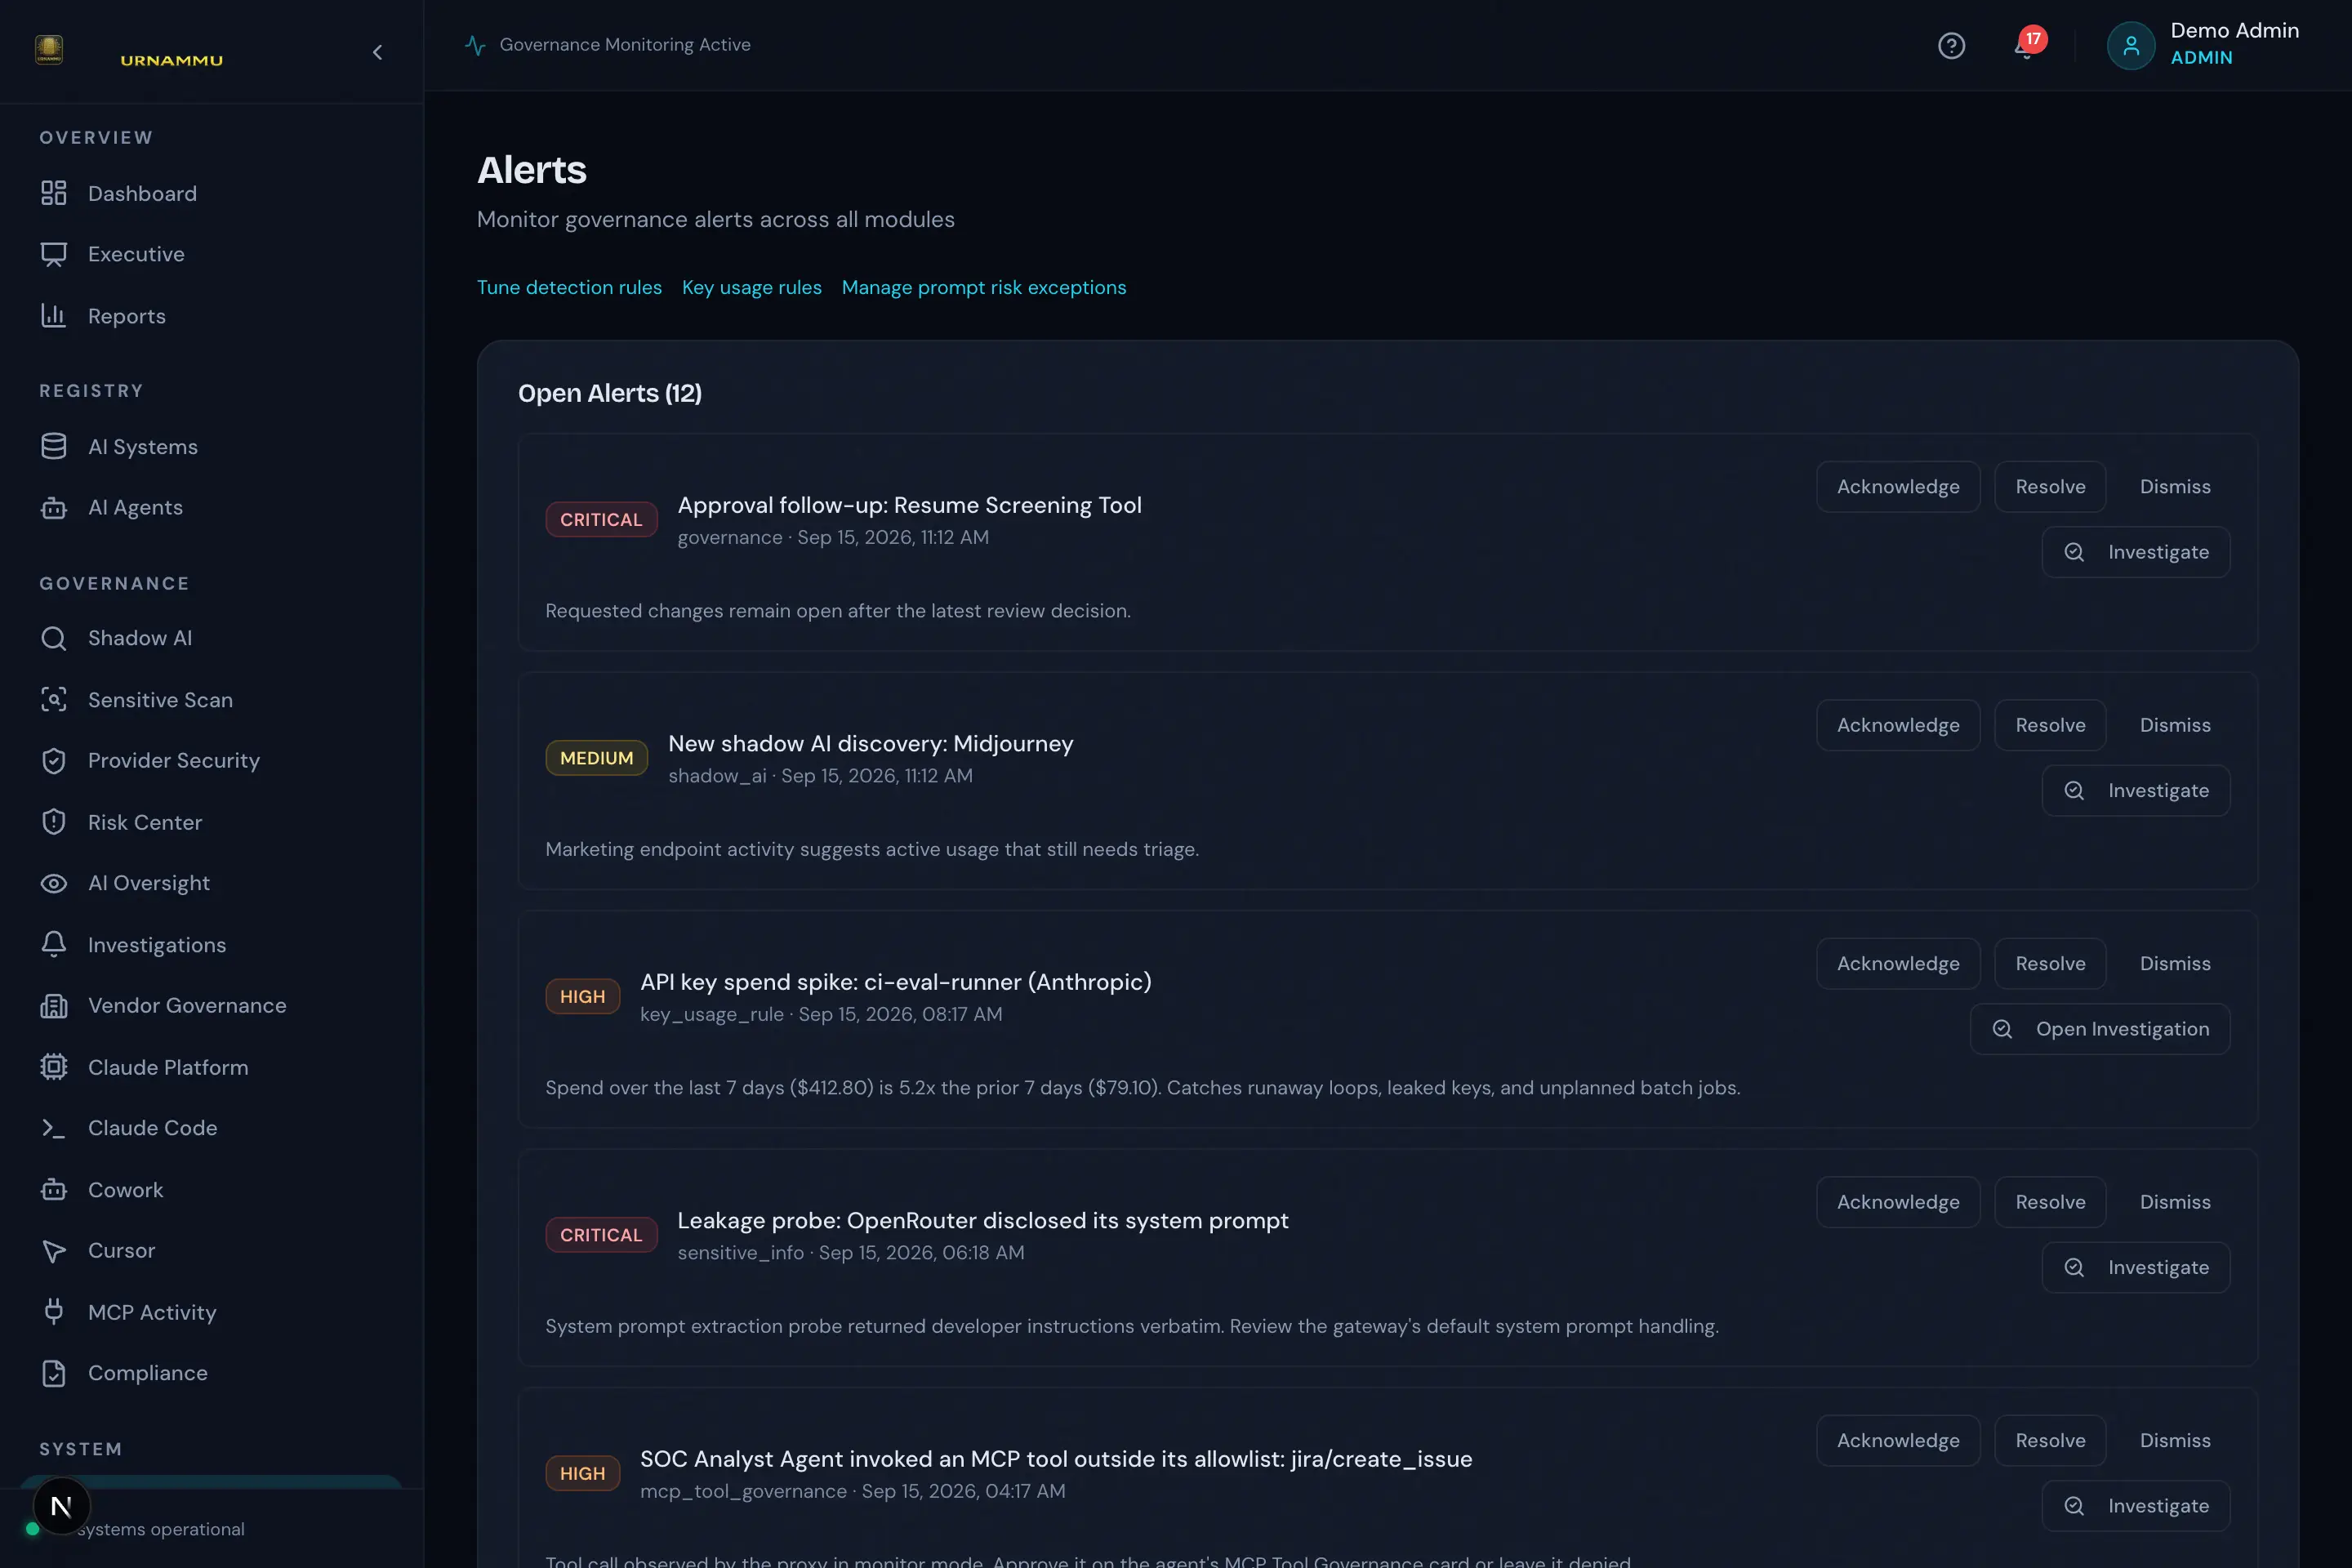Investigate the SOC Analyst Agent MCP alert
The height and width of the screenshot is (1568, 2352).
pyautogui.click(x=2136, y=1506)
